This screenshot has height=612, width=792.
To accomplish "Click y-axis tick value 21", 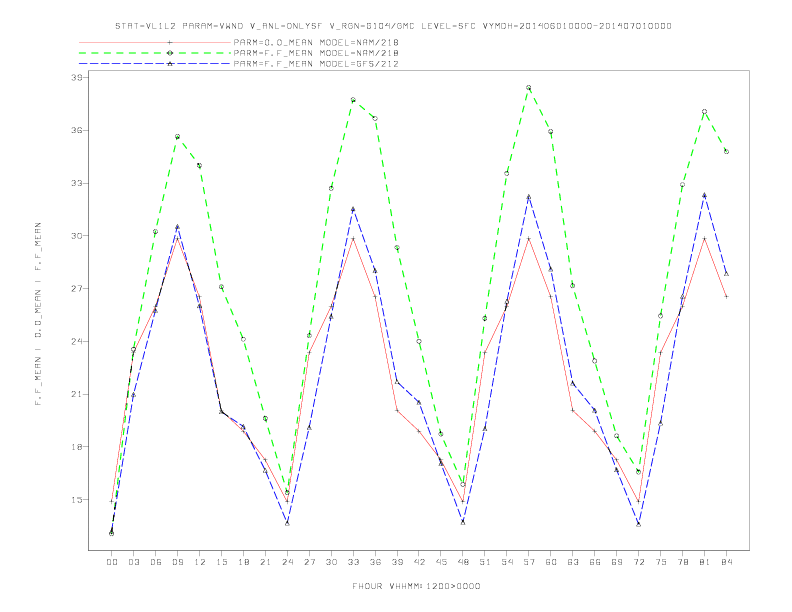I will [x=77, y=394].
